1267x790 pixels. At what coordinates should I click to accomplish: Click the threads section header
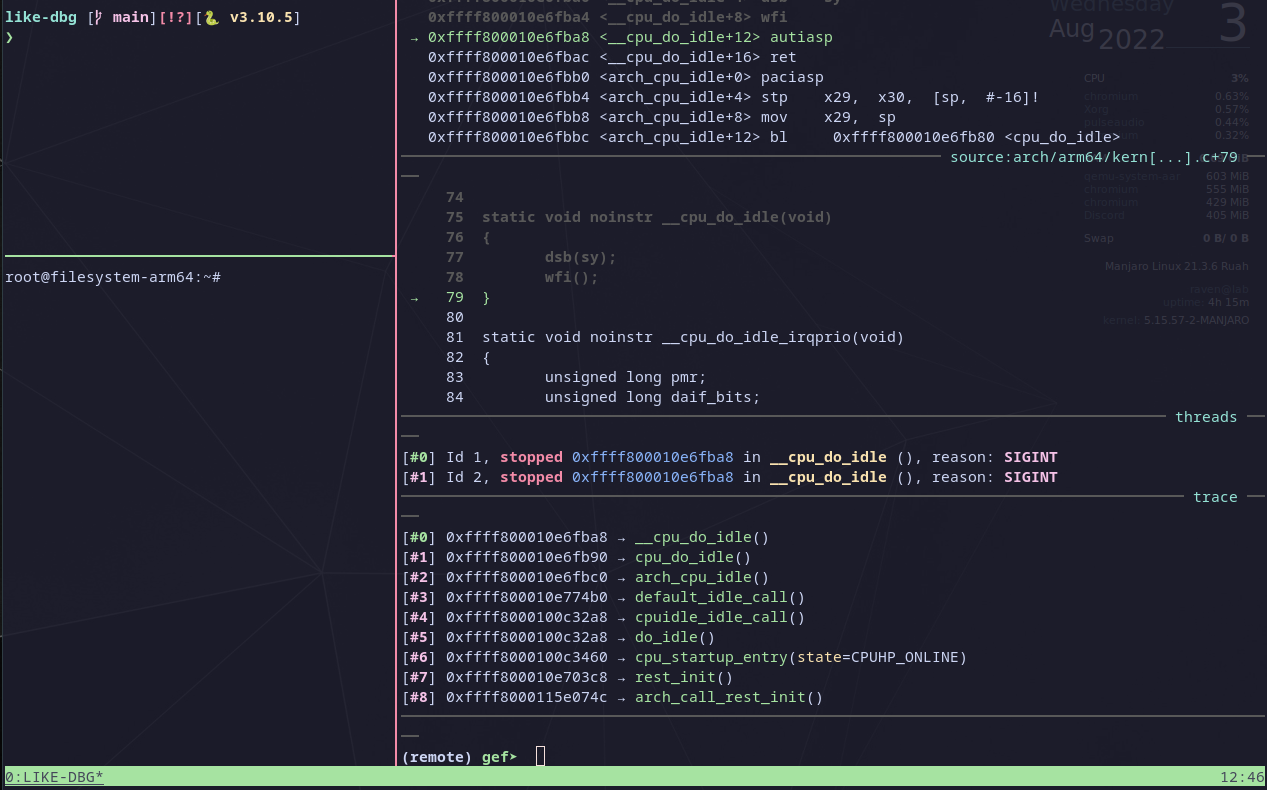tap(1206, 417)
